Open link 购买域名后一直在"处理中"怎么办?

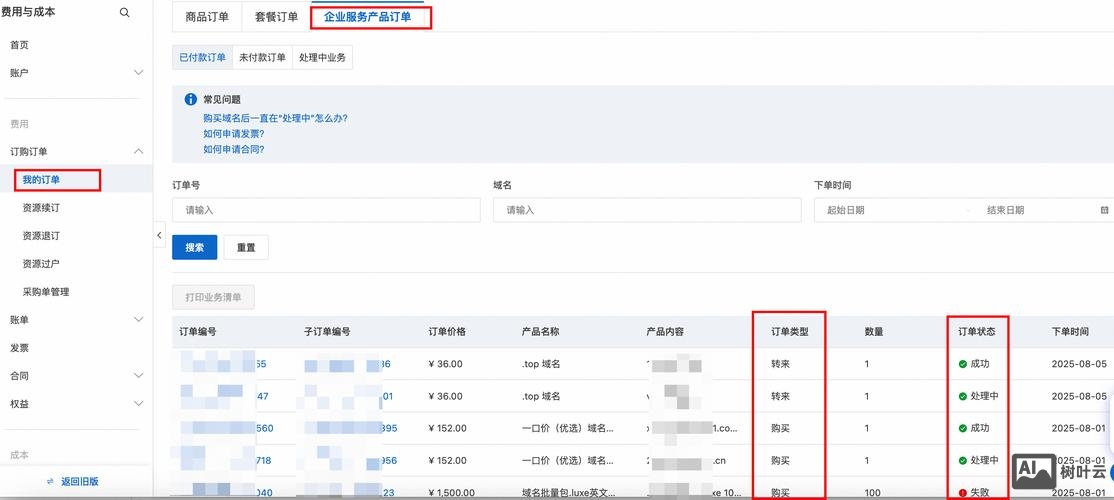pyautogui.click(x=275, y=118)
